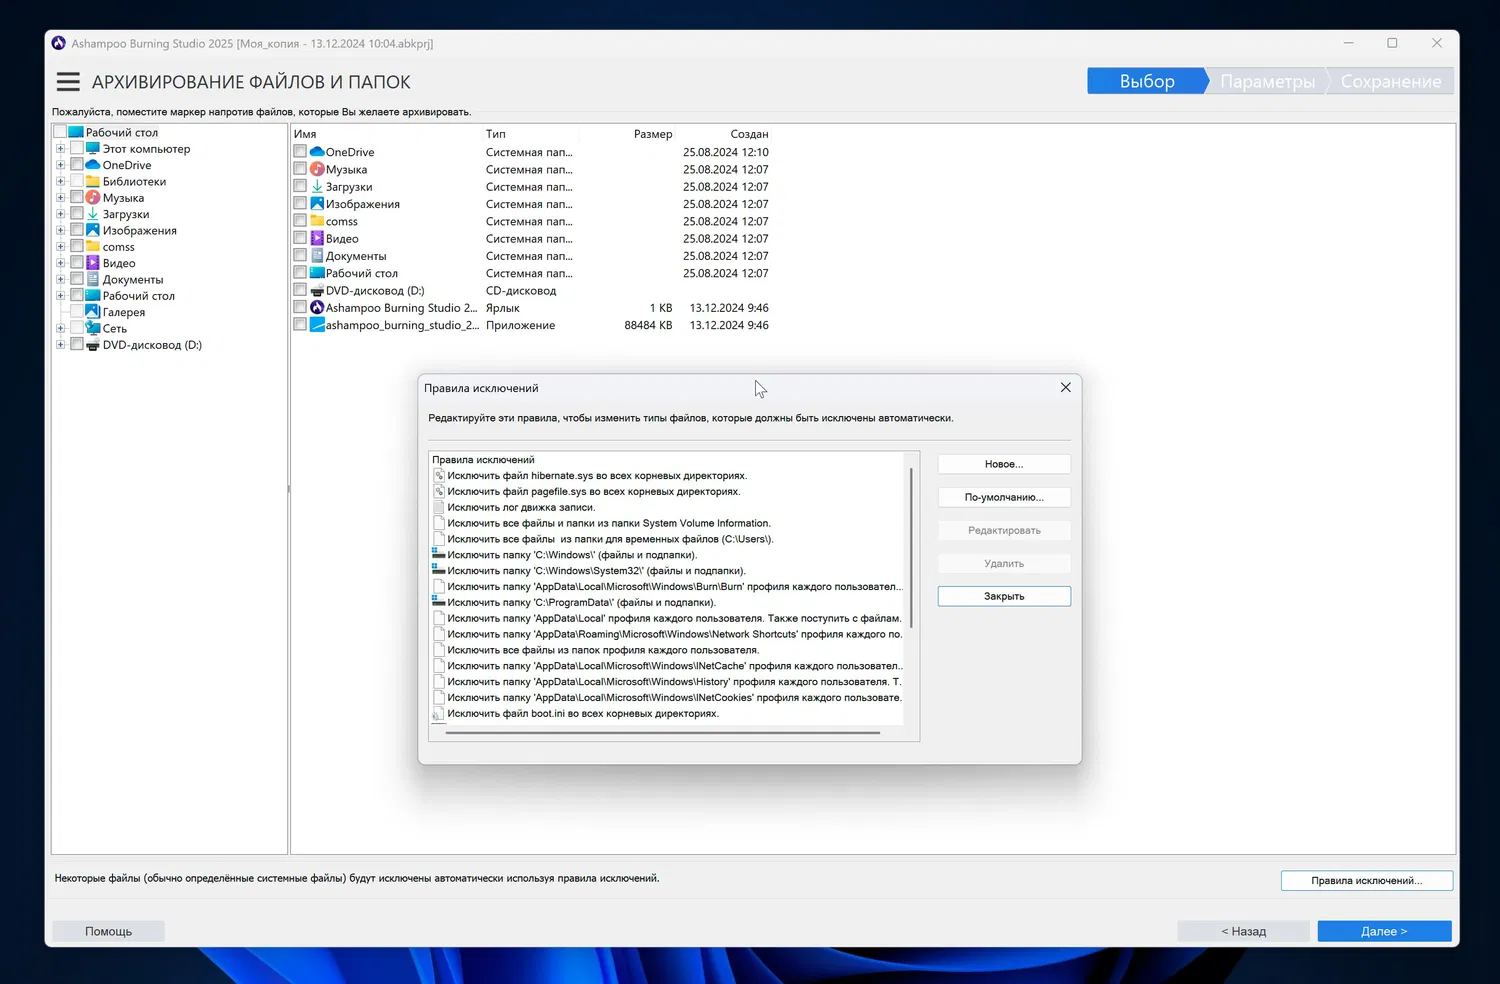Switch to the Выбор step tab

click(x=1146, y=81)
